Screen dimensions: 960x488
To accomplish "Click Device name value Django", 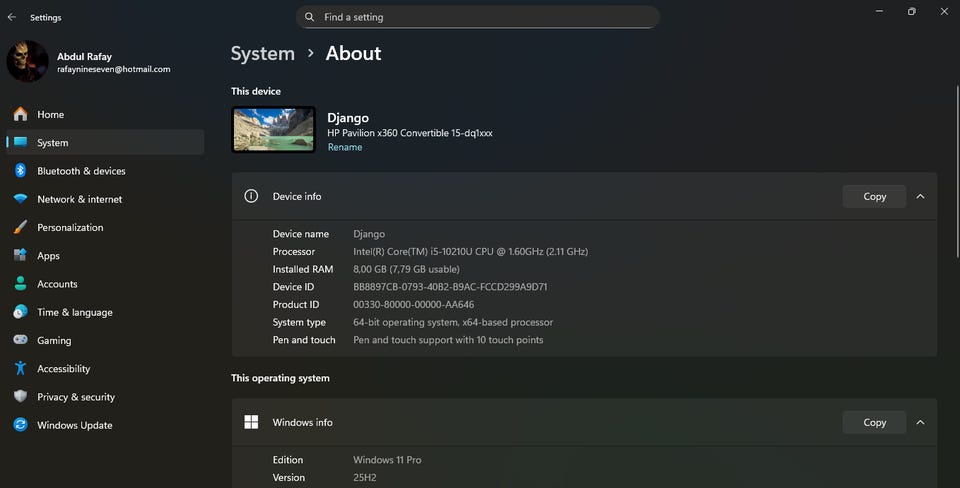I will pos(369,234).
